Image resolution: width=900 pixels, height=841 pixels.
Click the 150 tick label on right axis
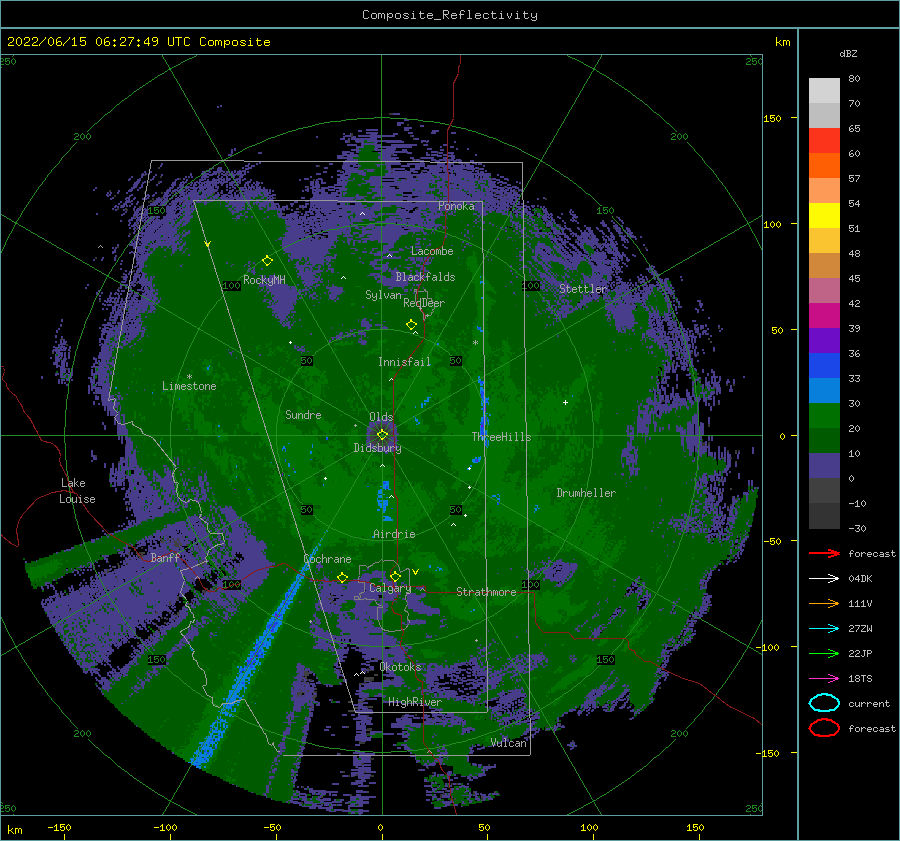click(772, 118)
